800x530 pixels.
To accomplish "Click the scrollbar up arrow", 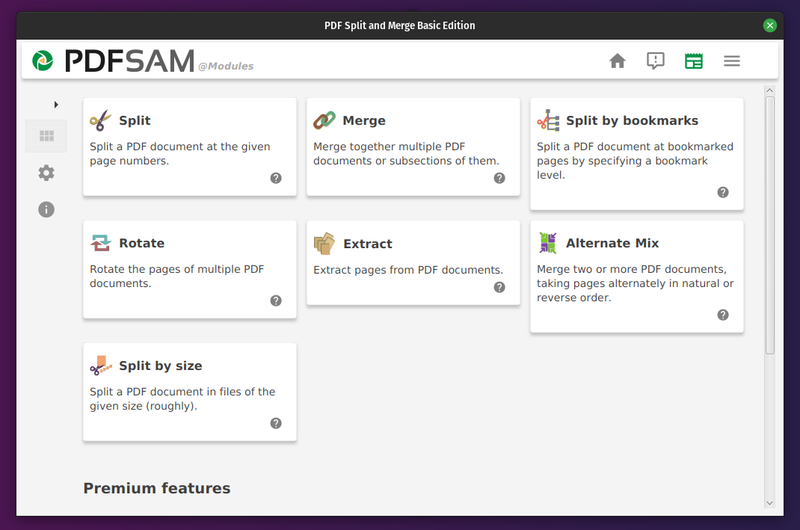I will (770, 90).
